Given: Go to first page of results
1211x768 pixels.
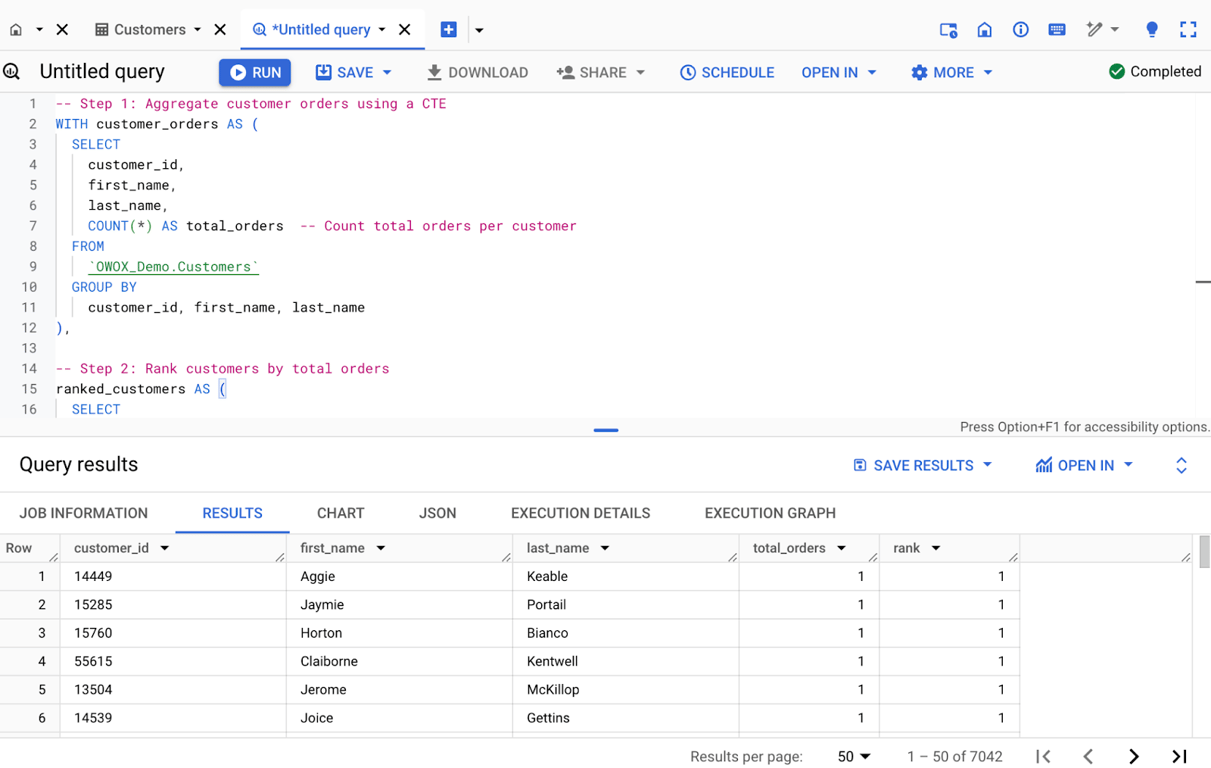Looking at the screenshot, I should click(x=1043, y=756).
